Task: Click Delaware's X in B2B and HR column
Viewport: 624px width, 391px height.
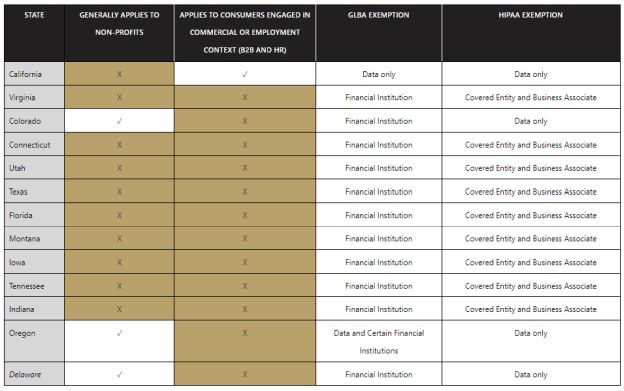Action: point(245,374)
